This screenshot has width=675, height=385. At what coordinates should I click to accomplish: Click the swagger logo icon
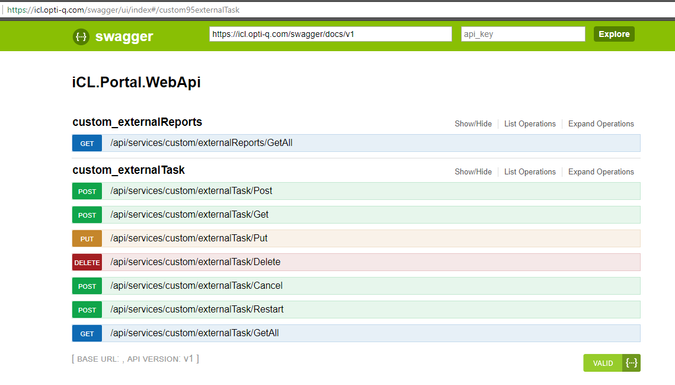point(81,37)
